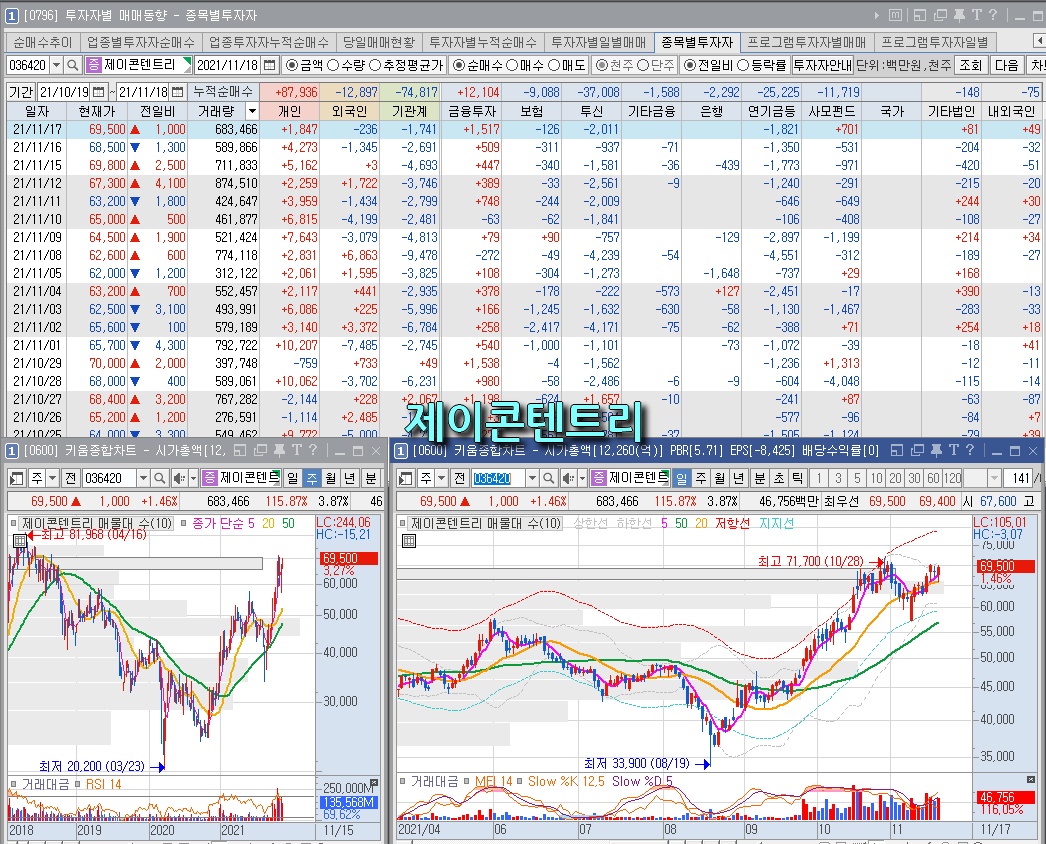Switch to the 당일매매현황 tab
This screenshot has width=1046, height=844.
379,42
